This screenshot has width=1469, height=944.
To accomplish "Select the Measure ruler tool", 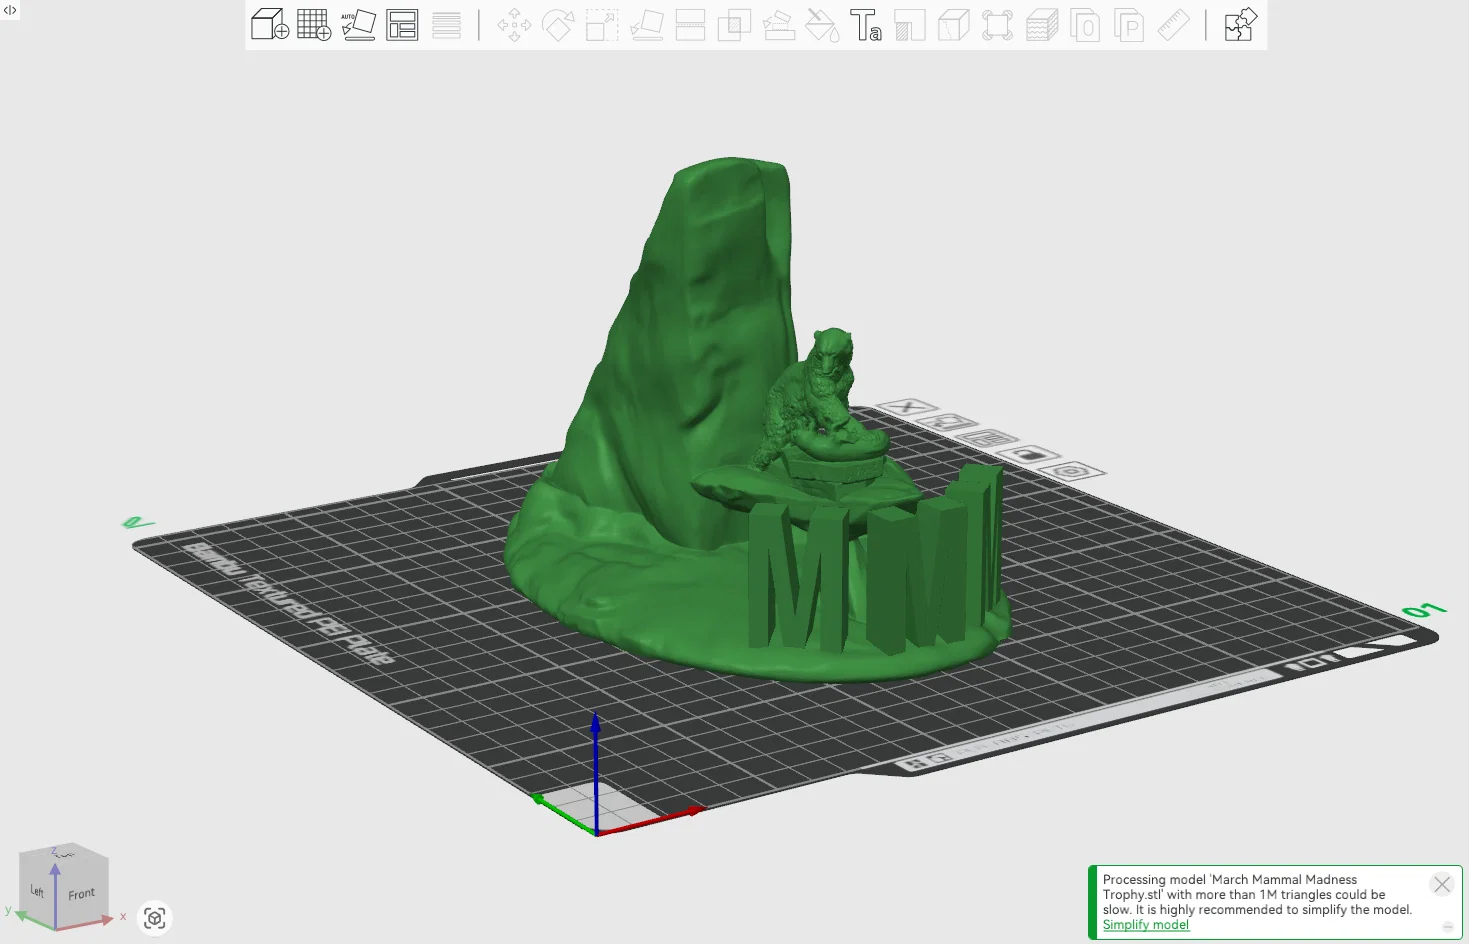I will pos(1173,25).
